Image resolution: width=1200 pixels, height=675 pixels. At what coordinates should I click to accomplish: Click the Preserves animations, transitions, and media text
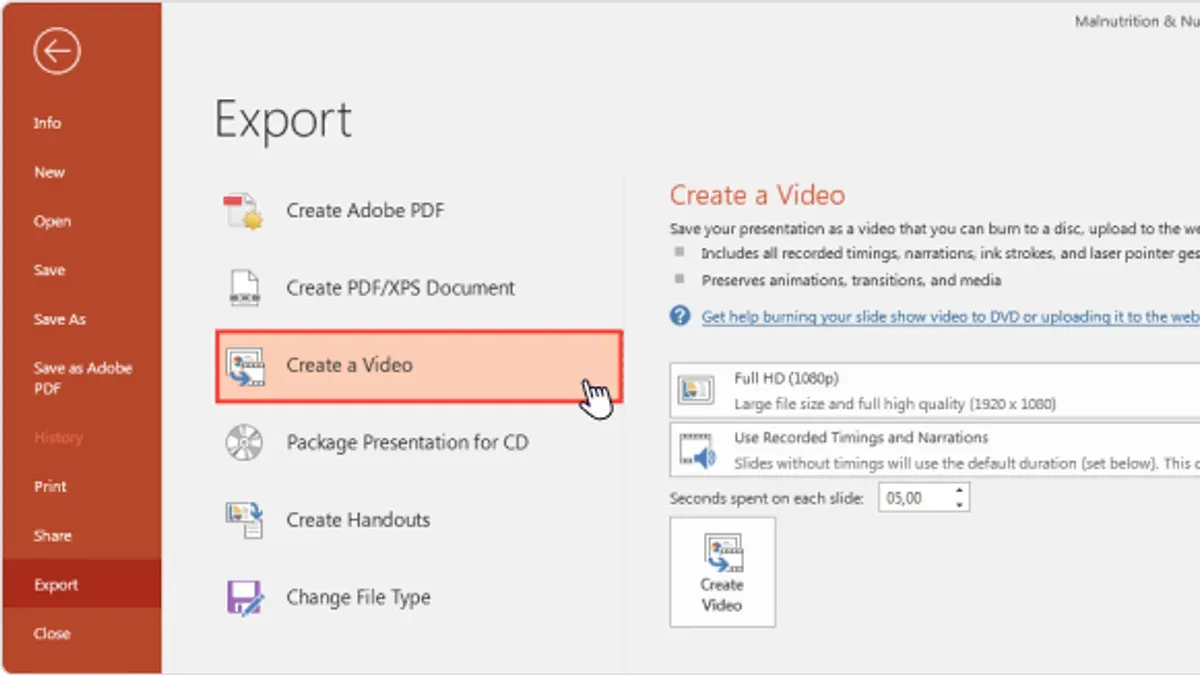(851, 280)
